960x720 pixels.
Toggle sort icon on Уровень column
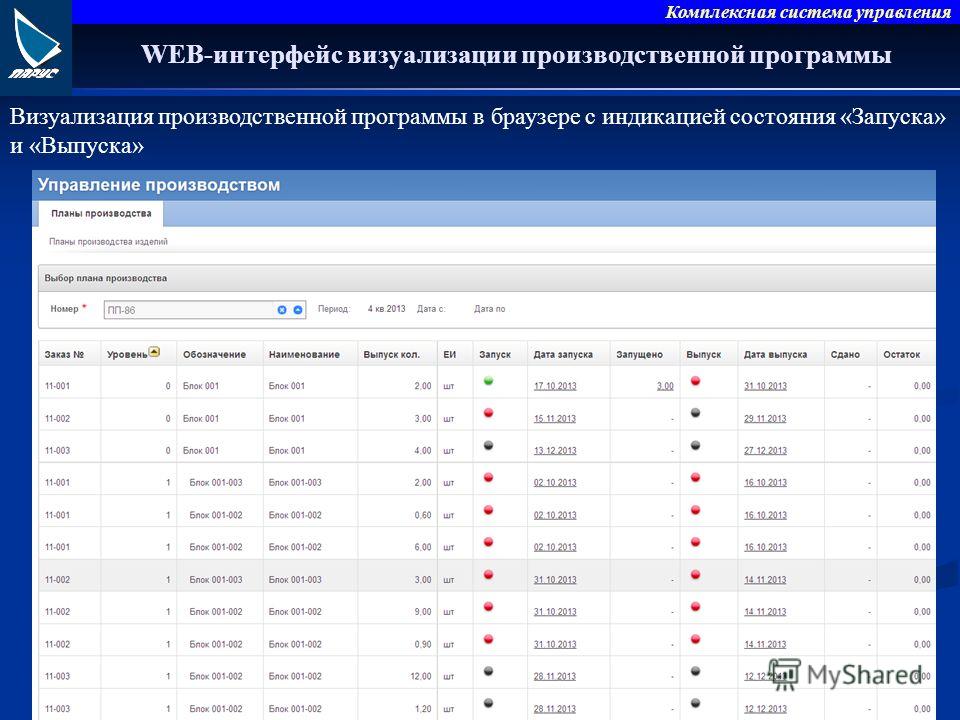pos(154,352)
